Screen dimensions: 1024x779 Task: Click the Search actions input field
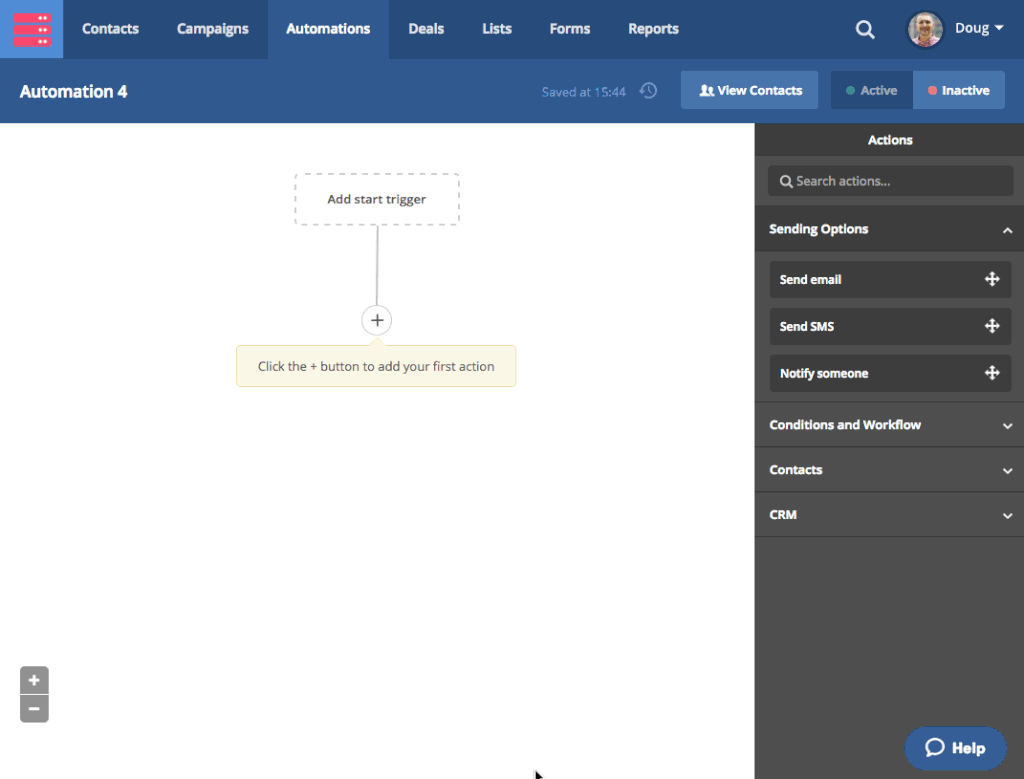pyautogui.click(x=890, y=181)
